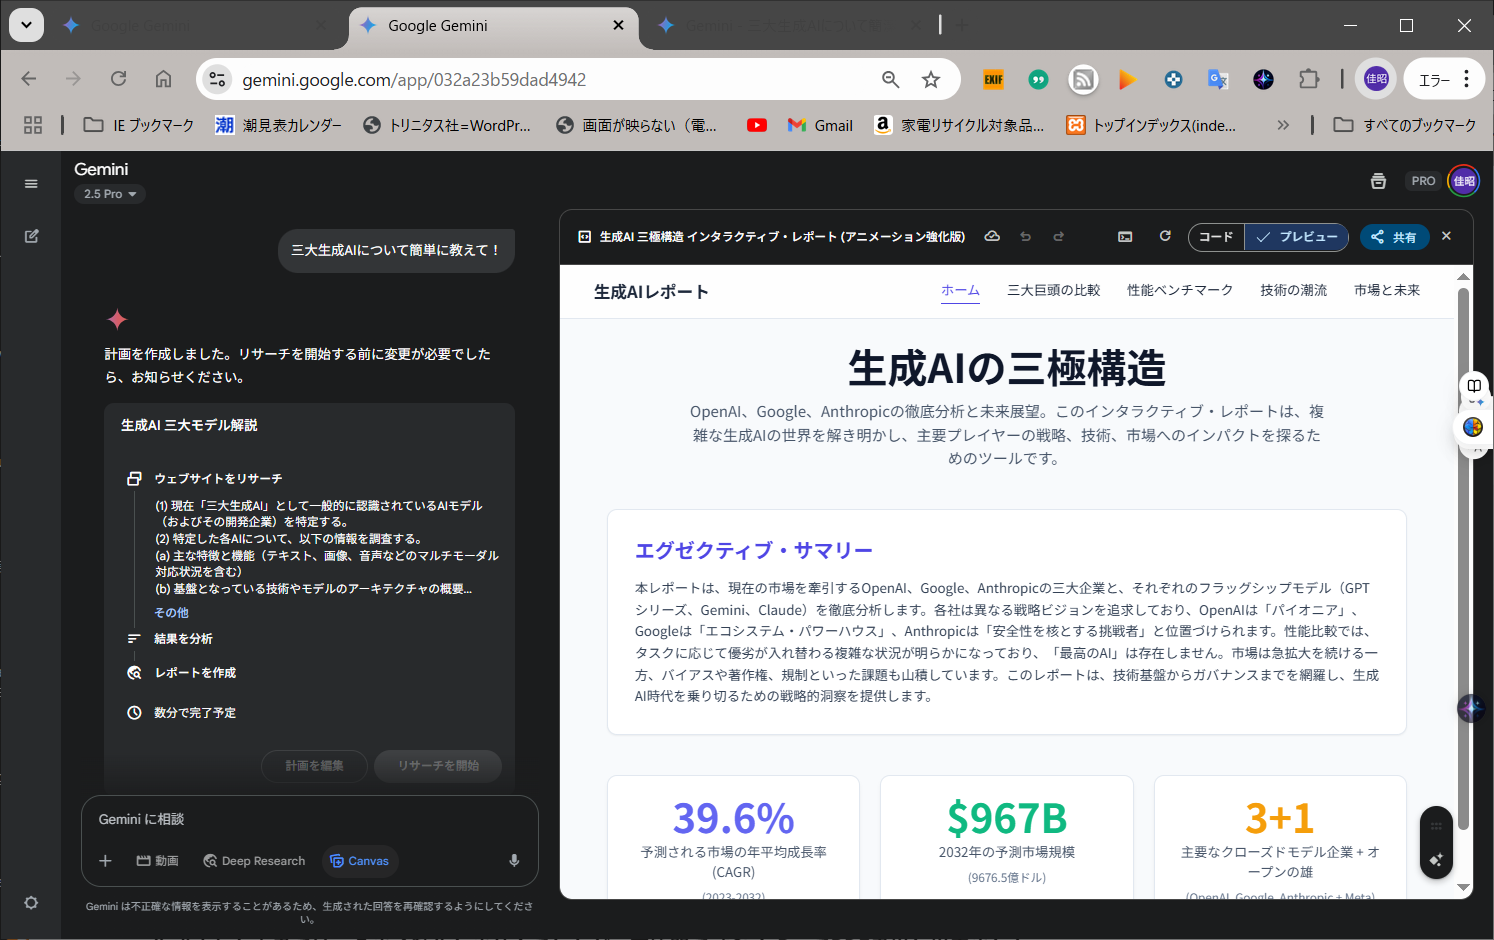The width and height of the screenshot is (1494, 940).
Task: Click the 生成AIレポート title
Action: (651, 292)
